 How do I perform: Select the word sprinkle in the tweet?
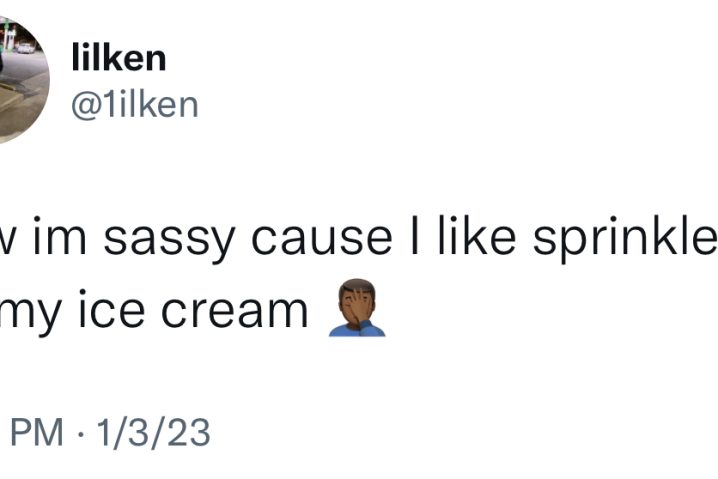click(x=626, y=240)
